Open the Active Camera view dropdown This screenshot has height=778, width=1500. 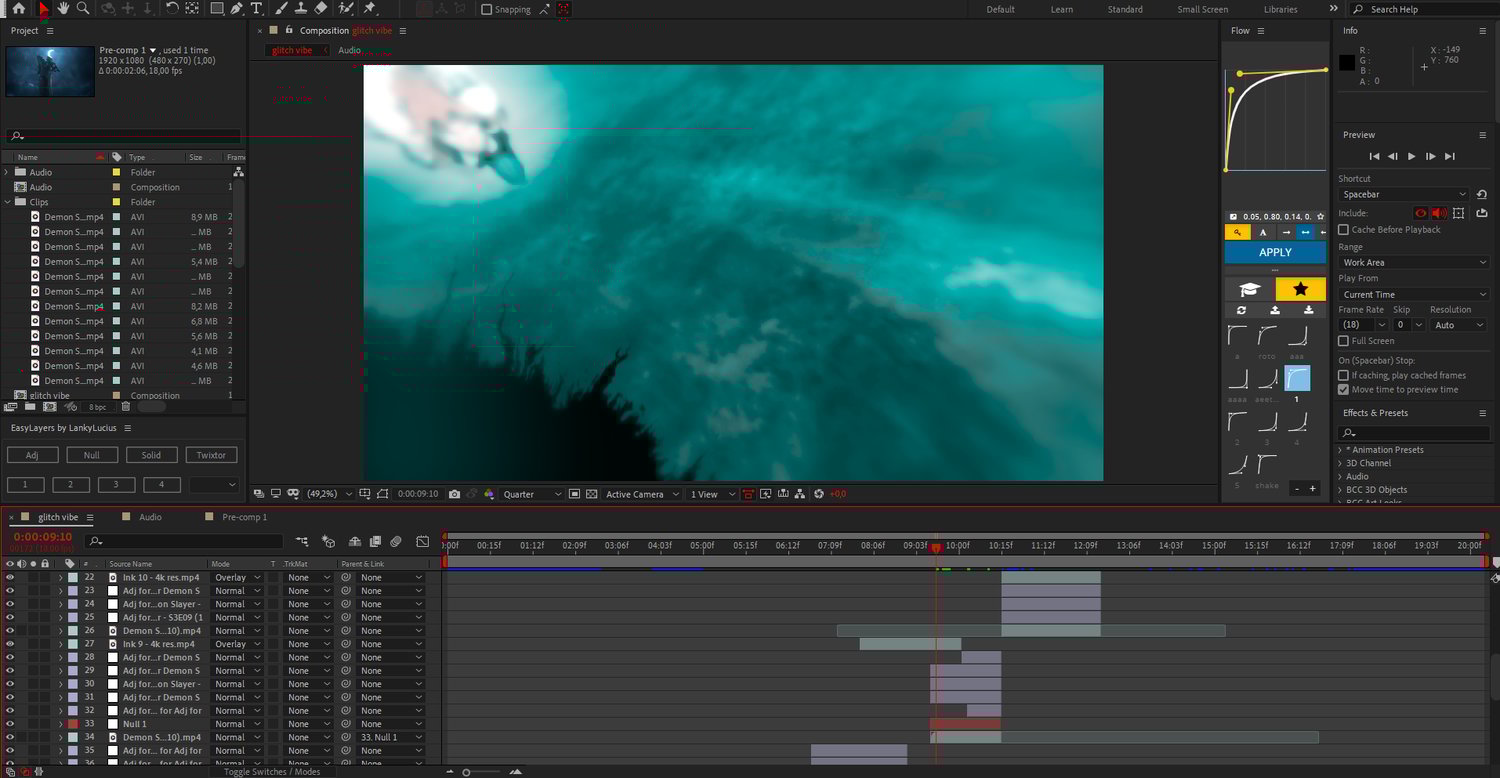point(643,494)
